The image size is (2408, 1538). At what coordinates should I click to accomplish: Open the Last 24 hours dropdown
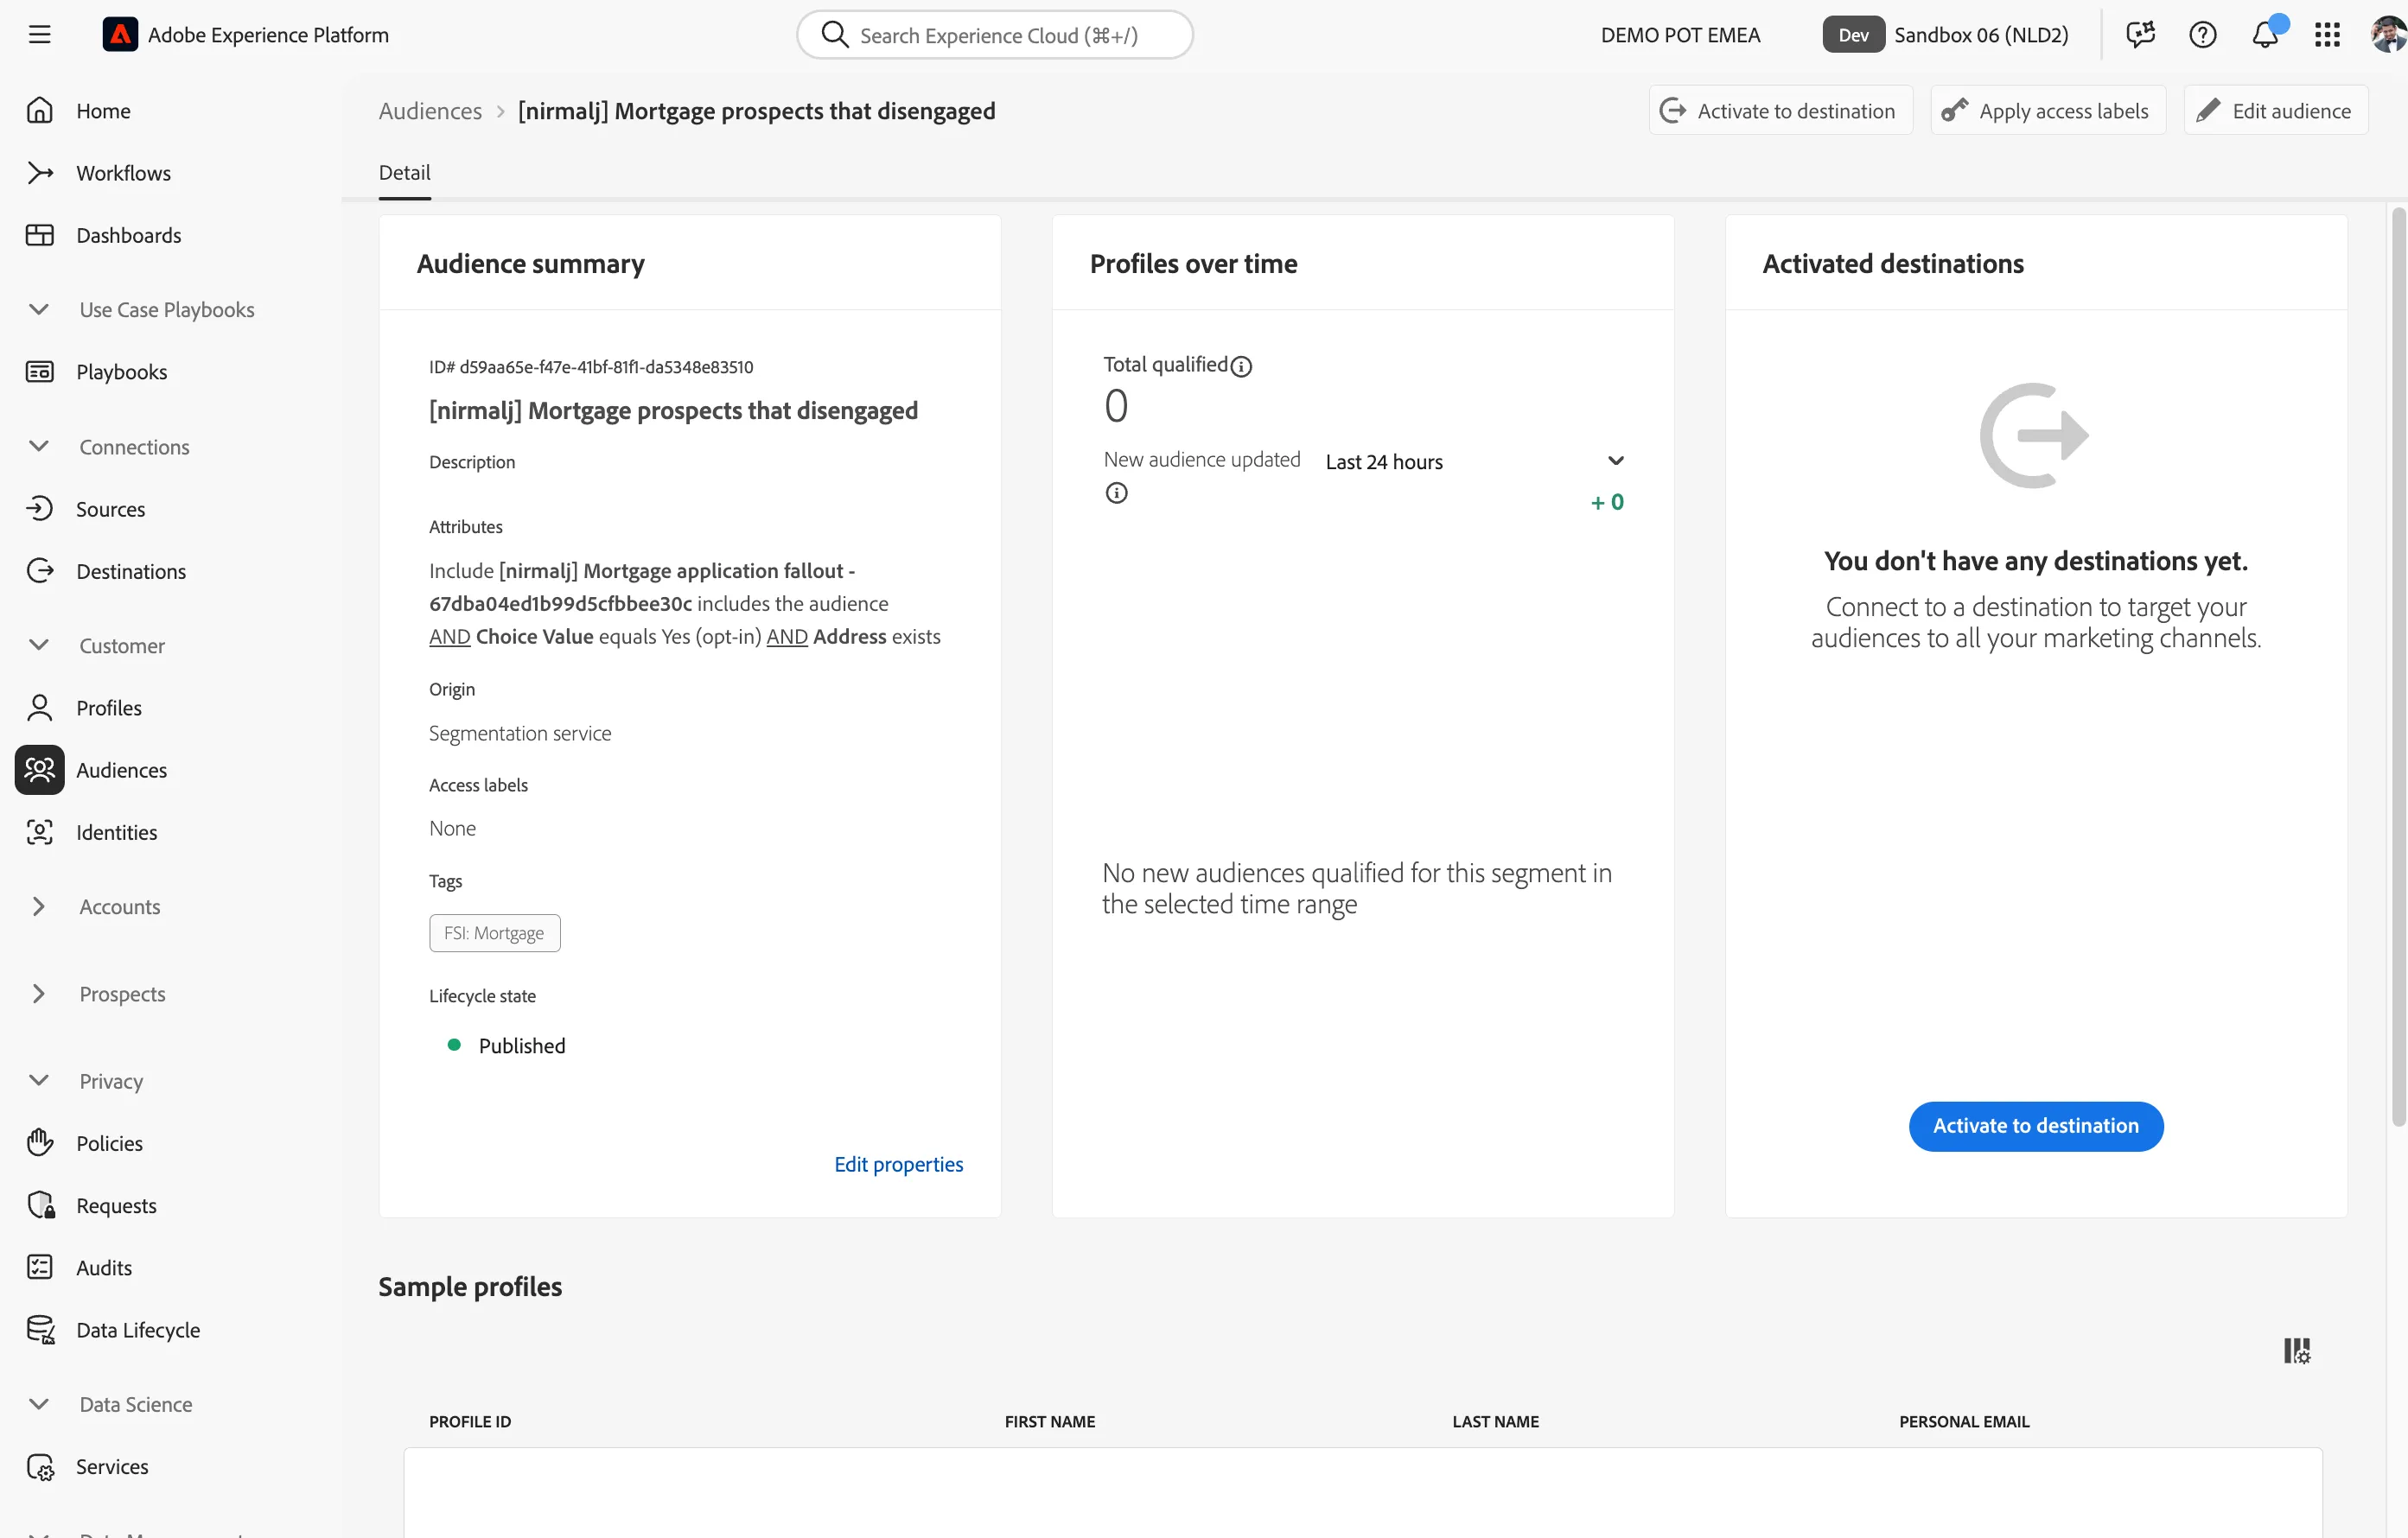1474,462
